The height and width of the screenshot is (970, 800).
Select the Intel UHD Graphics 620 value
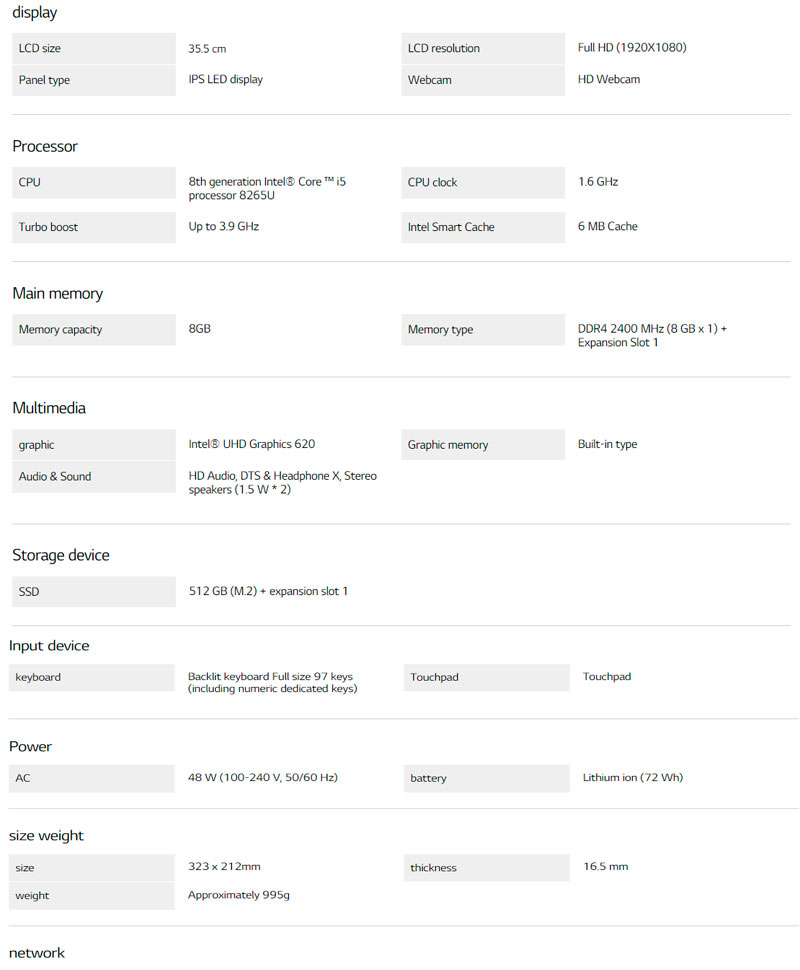click(x=252, y=444)
